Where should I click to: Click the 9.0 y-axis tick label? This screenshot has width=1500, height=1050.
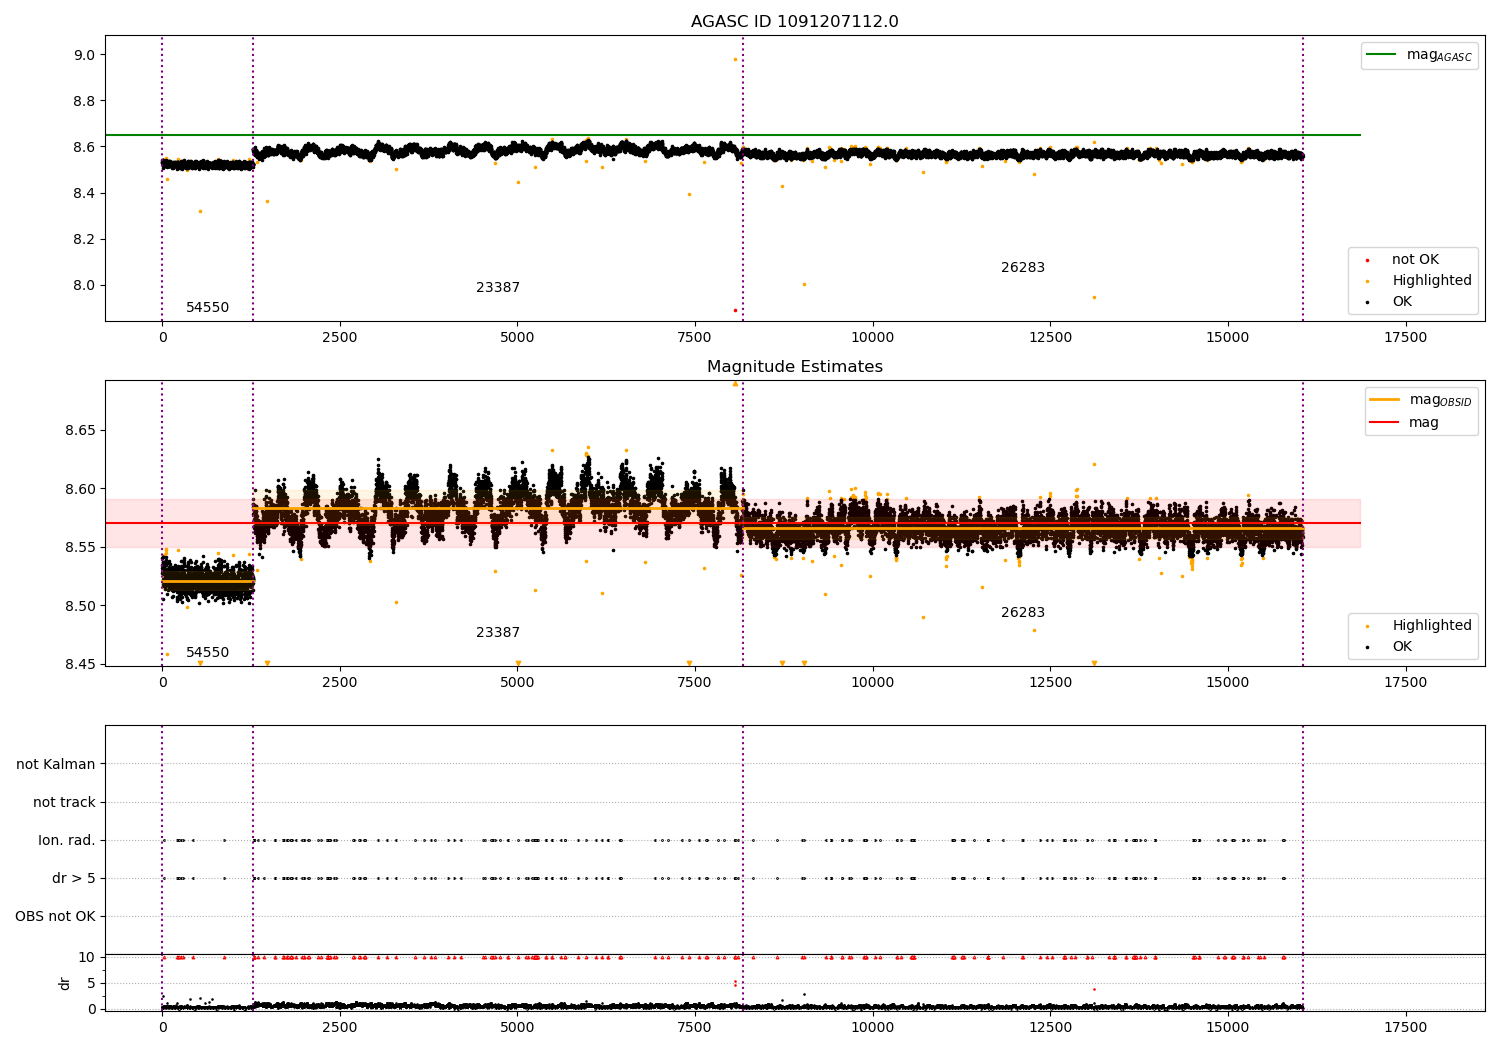click(x=84, y=56)
